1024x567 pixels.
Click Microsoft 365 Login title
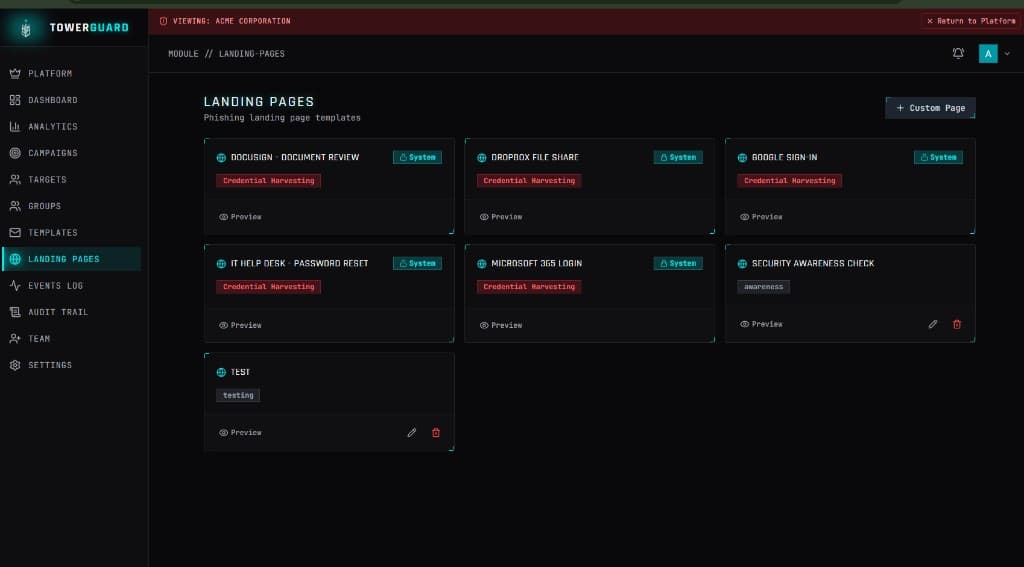536,263
